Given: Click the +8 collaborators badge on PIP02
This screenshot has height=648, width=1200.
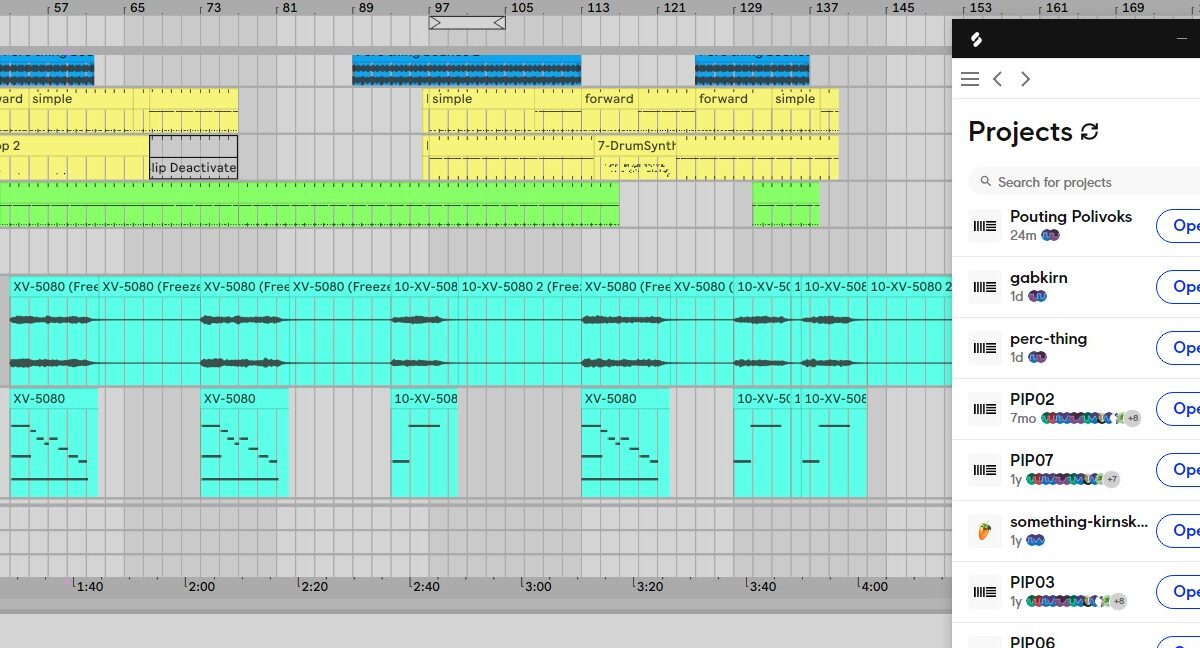Looking at the screenshot, I should [1132, 419].
